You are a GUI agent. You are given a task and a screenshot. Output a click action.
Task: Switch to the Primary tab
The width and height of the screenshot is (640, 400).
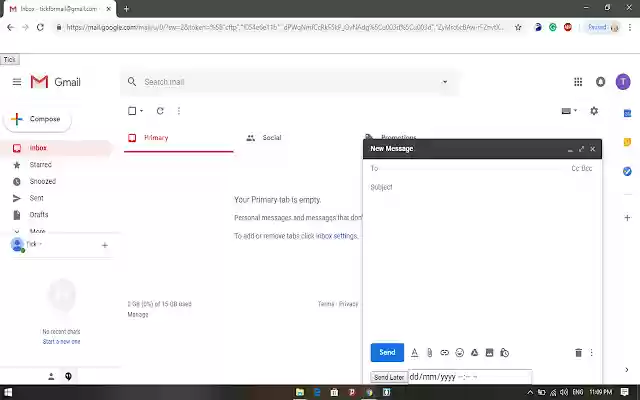coord(178,138)
